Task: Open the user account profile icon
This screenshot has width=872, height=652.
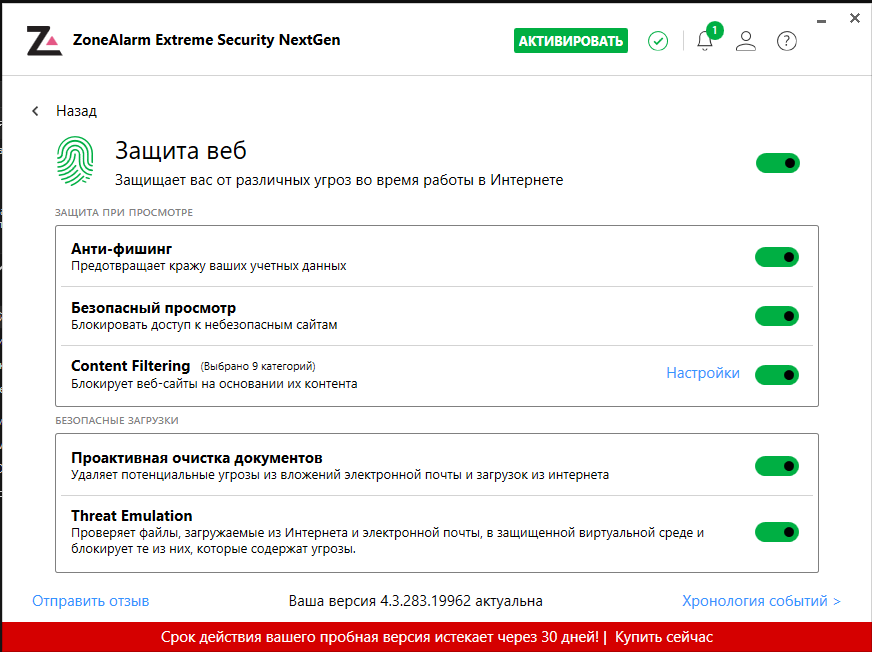Action: coord(746,41)
